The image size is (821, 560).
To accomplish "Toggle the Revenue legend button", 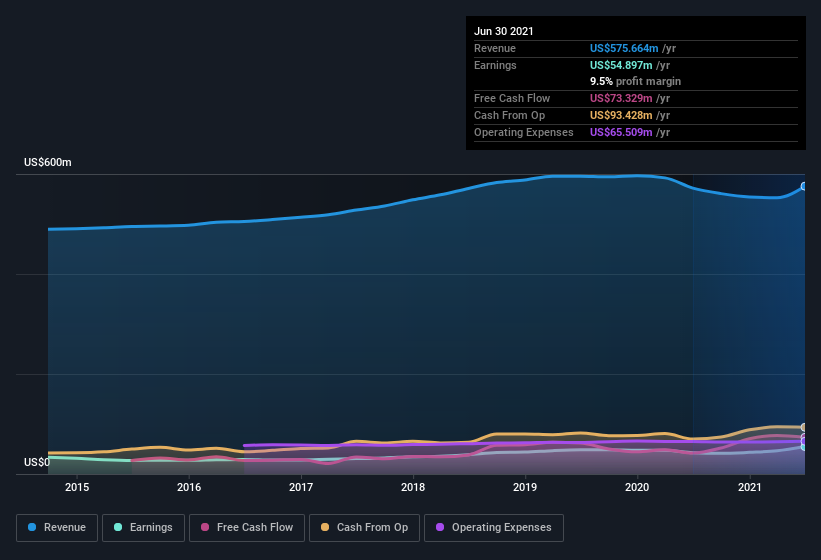I will tap(57, 528).
